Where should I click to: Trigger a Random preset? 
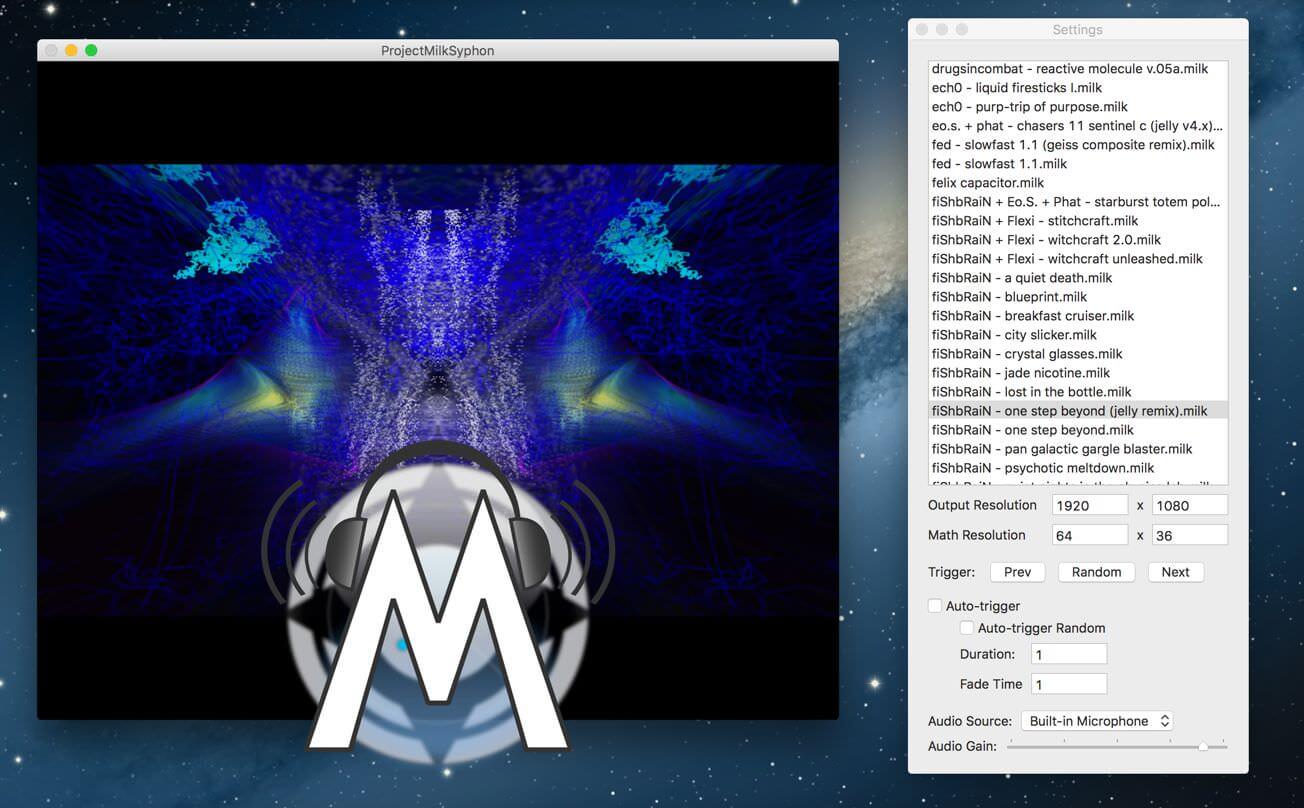click(x=1096, y=572)
